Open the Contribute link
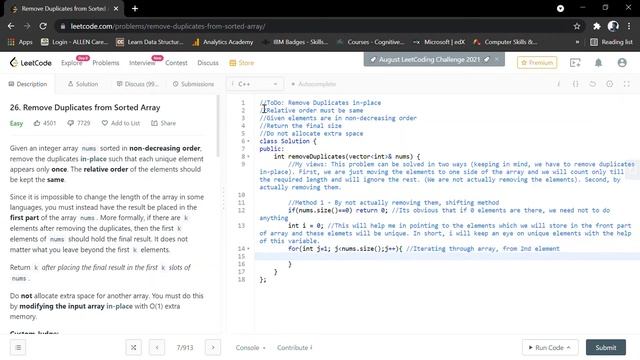The image size is (640, 360). [x=294, y=348]
